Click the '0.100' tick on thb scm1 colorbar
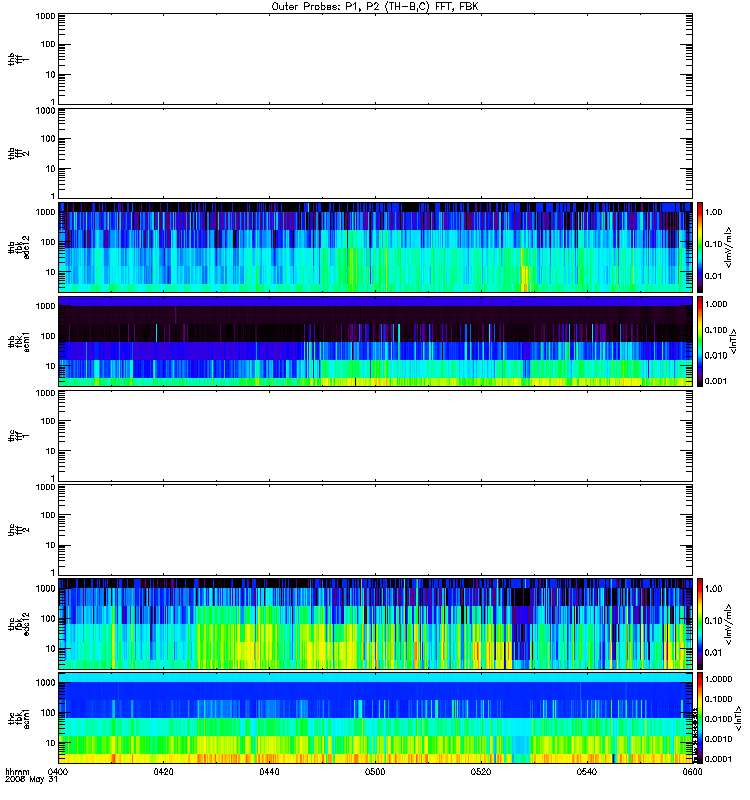 click(x=716, y=330)
